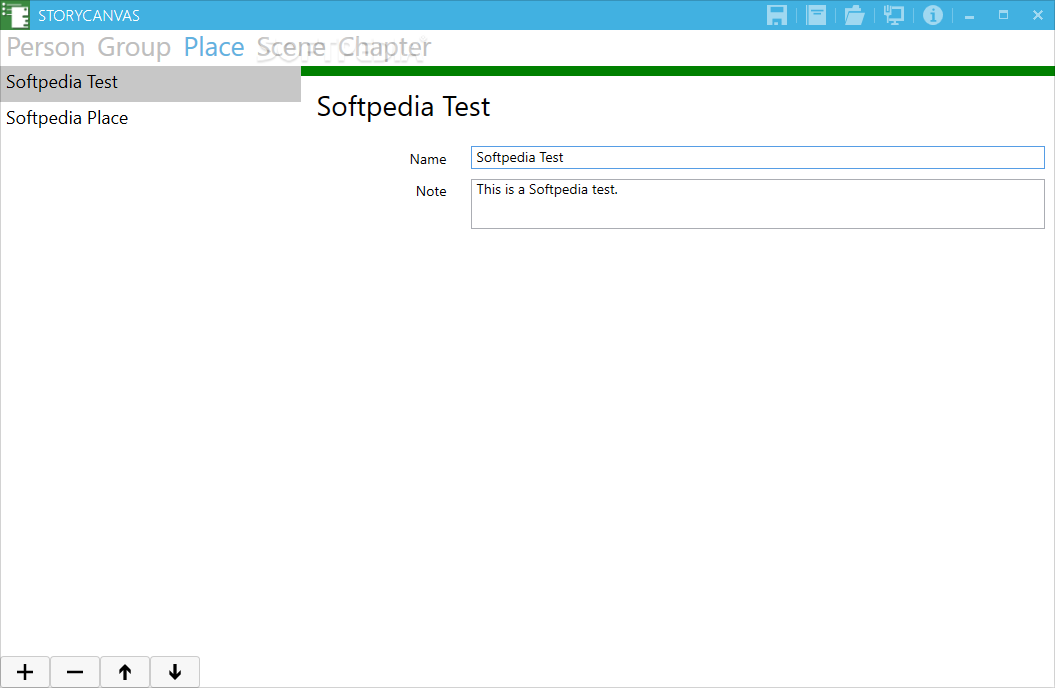
Task: Select Softpedia Test in the list
Action: tap(151, 83)
